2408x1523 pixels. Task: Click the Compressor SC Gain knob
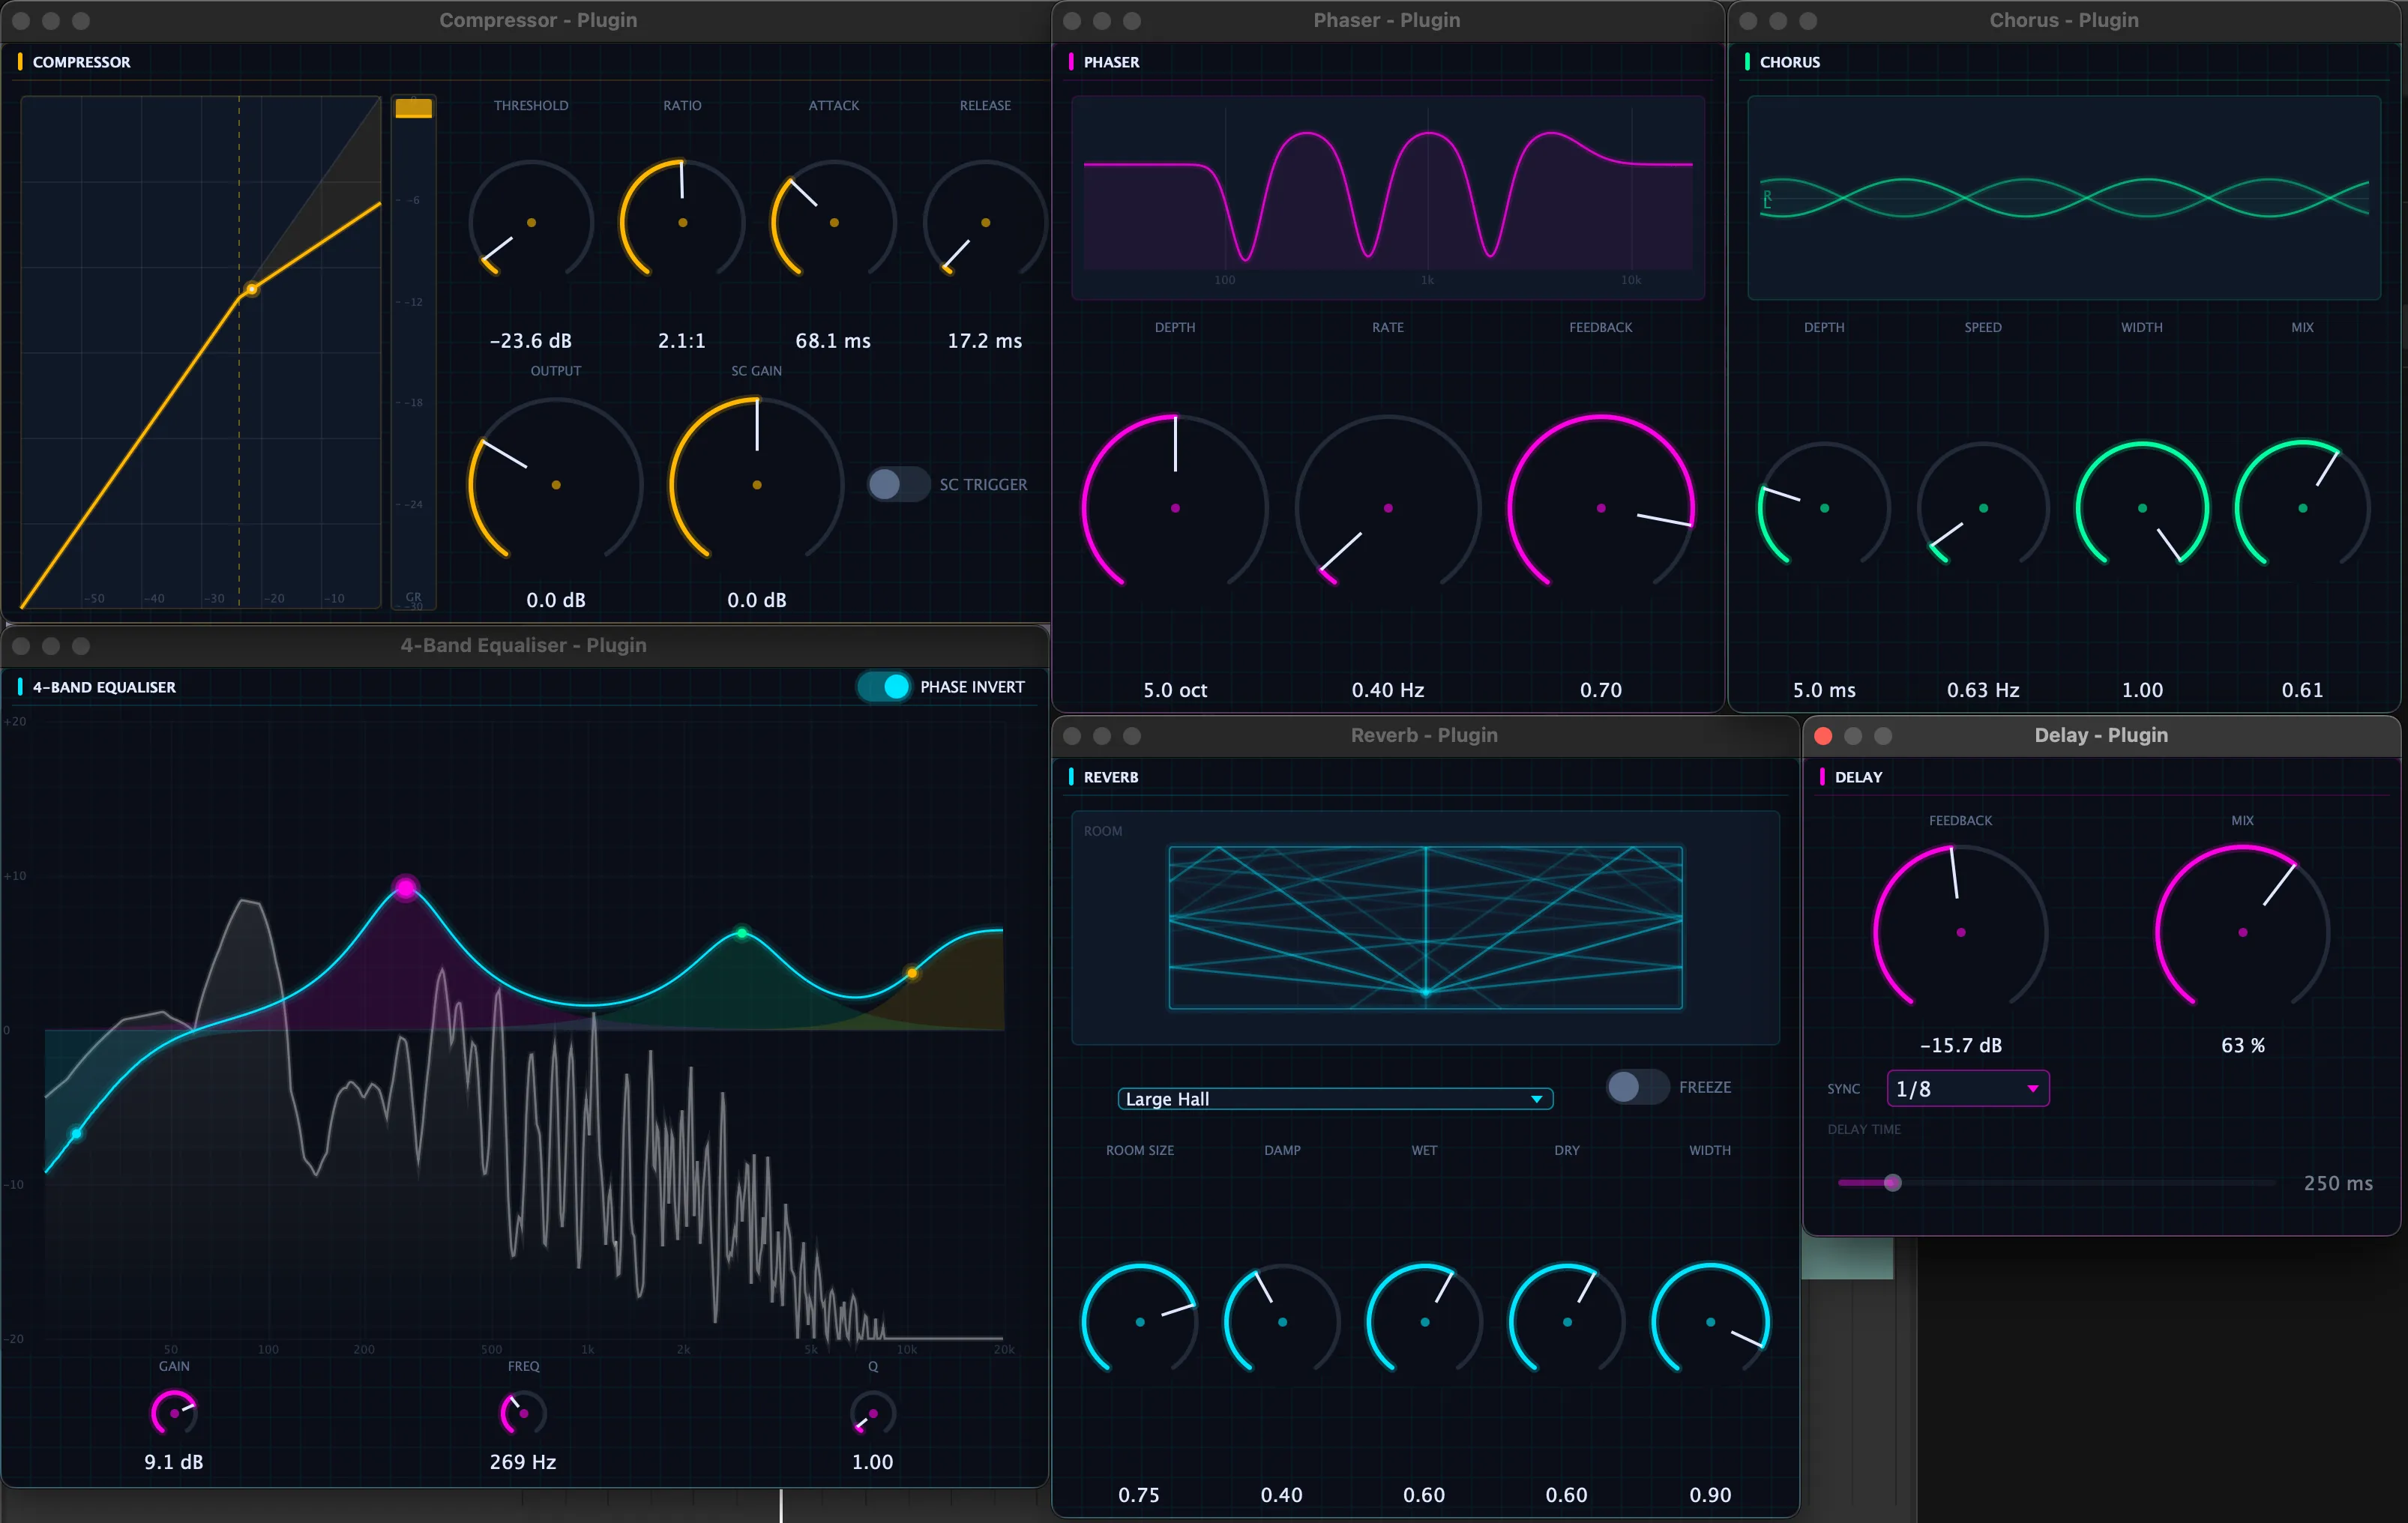(757, 485)
